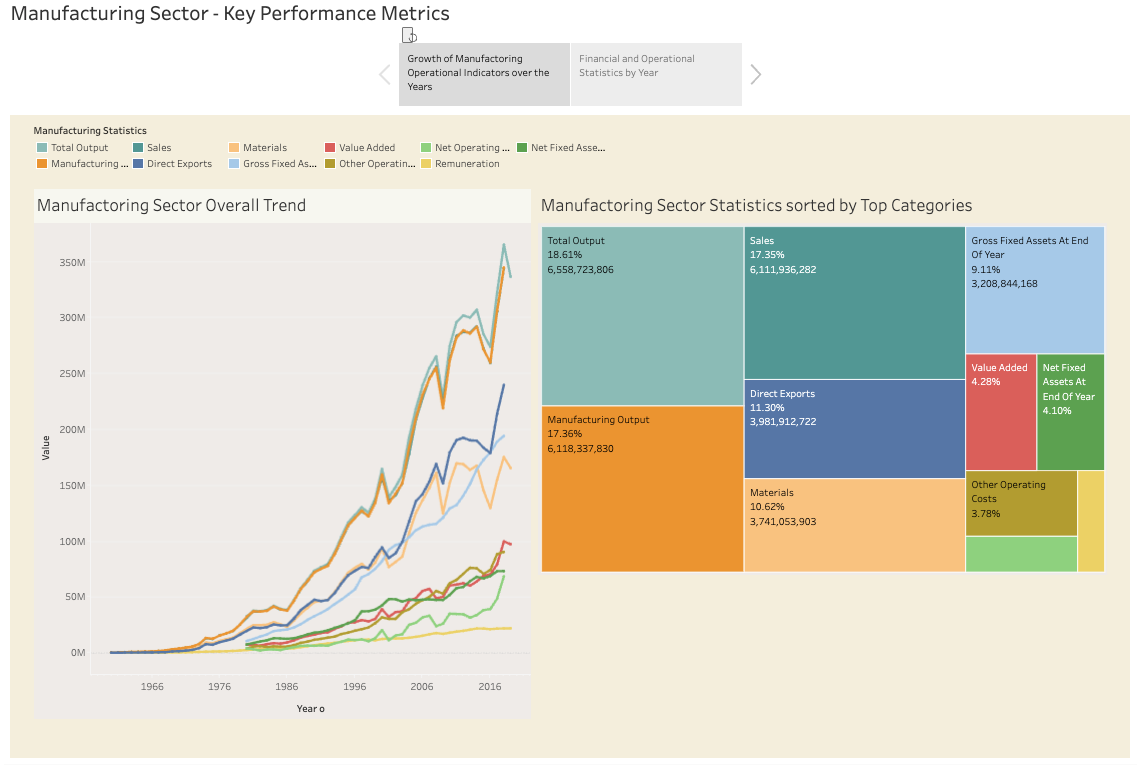The width and height of the screenshot is (1137, 765).
Task: Click Manufacturing Output orange legend swatch
Action: (42, 164)
